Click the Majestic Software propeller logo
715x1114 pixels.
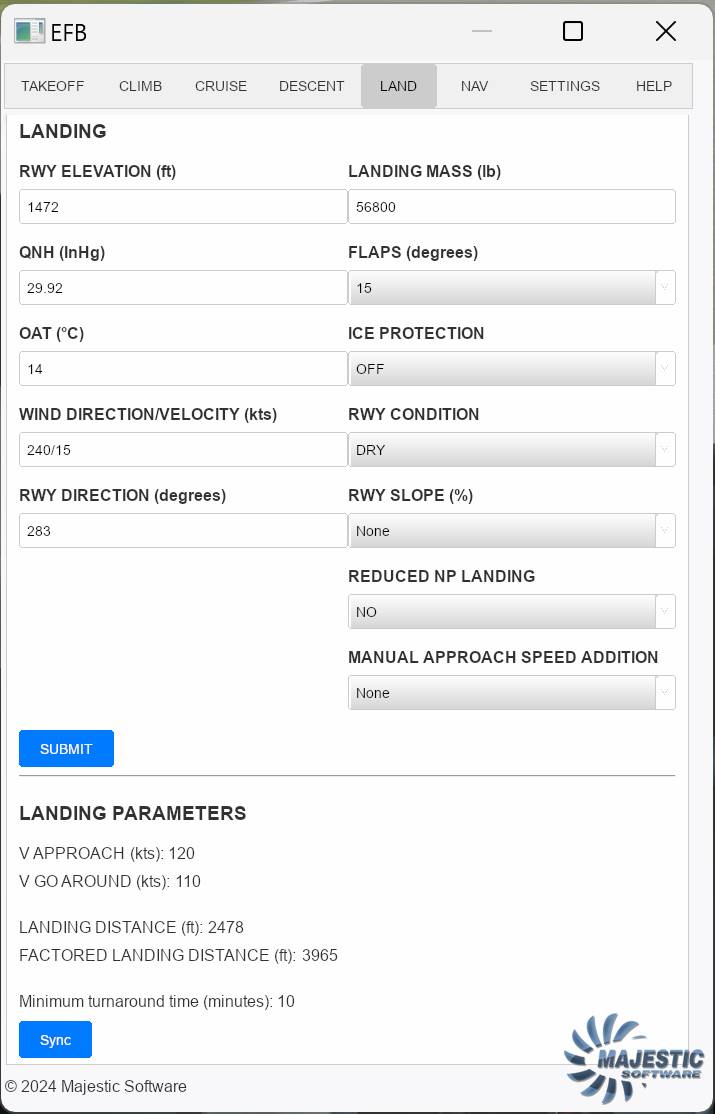tap(634, 1057)
